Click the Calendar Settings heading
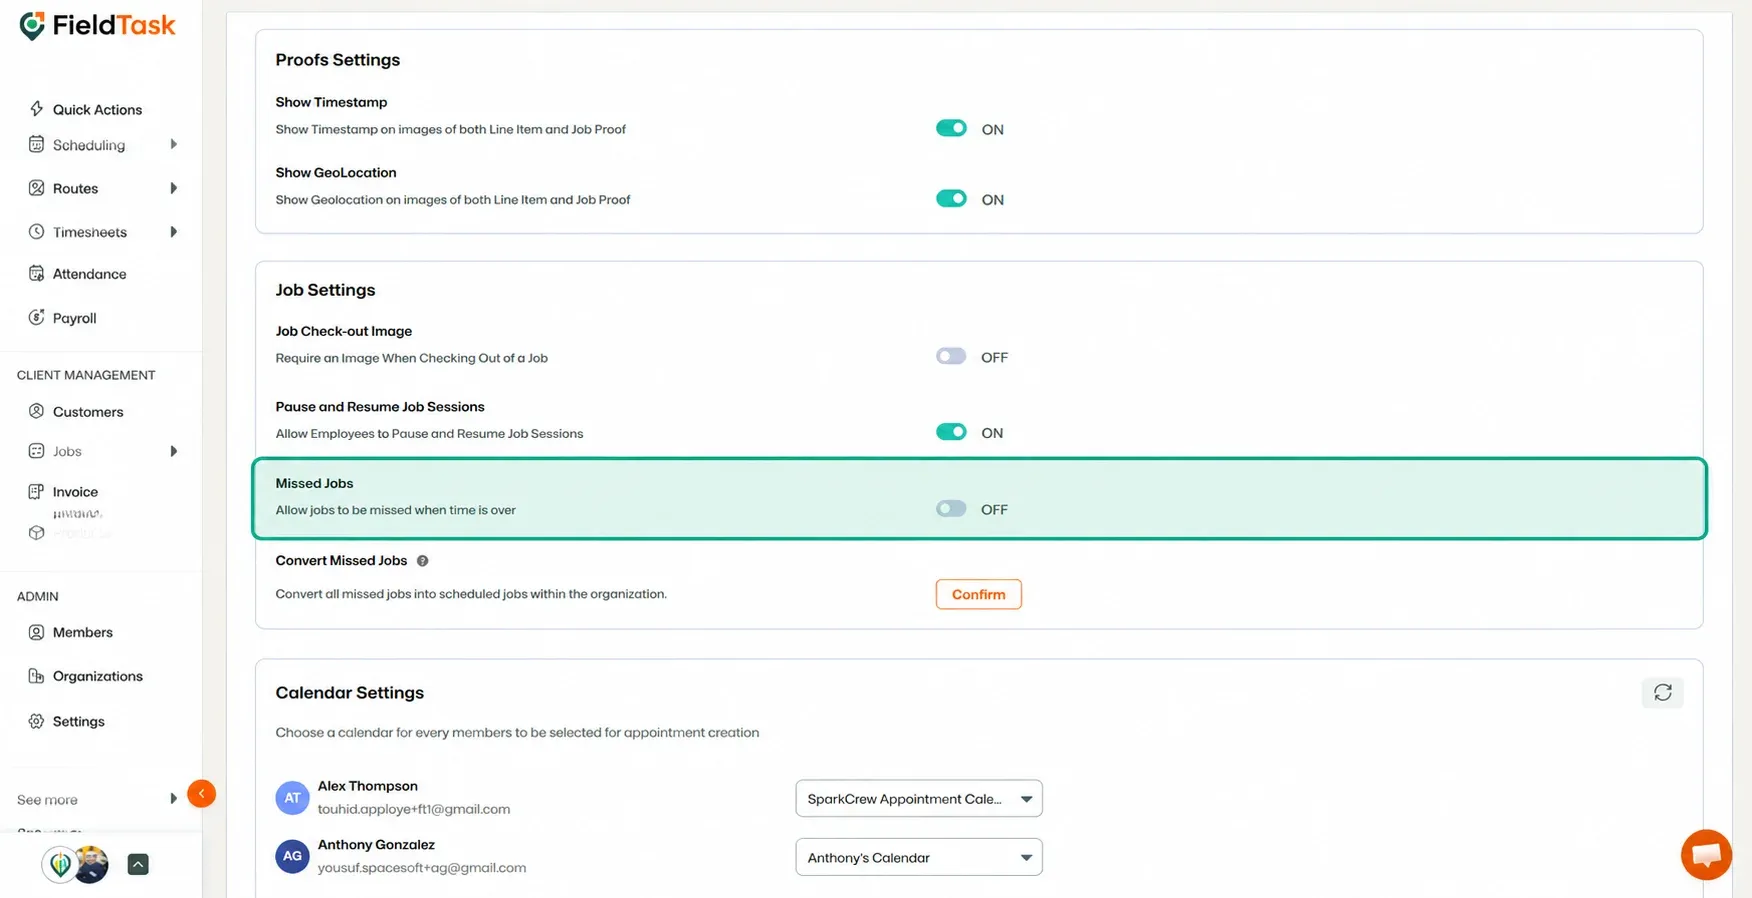Image resolution: width=1752 pixels, height=898 pixels. (x=350, y=693)
